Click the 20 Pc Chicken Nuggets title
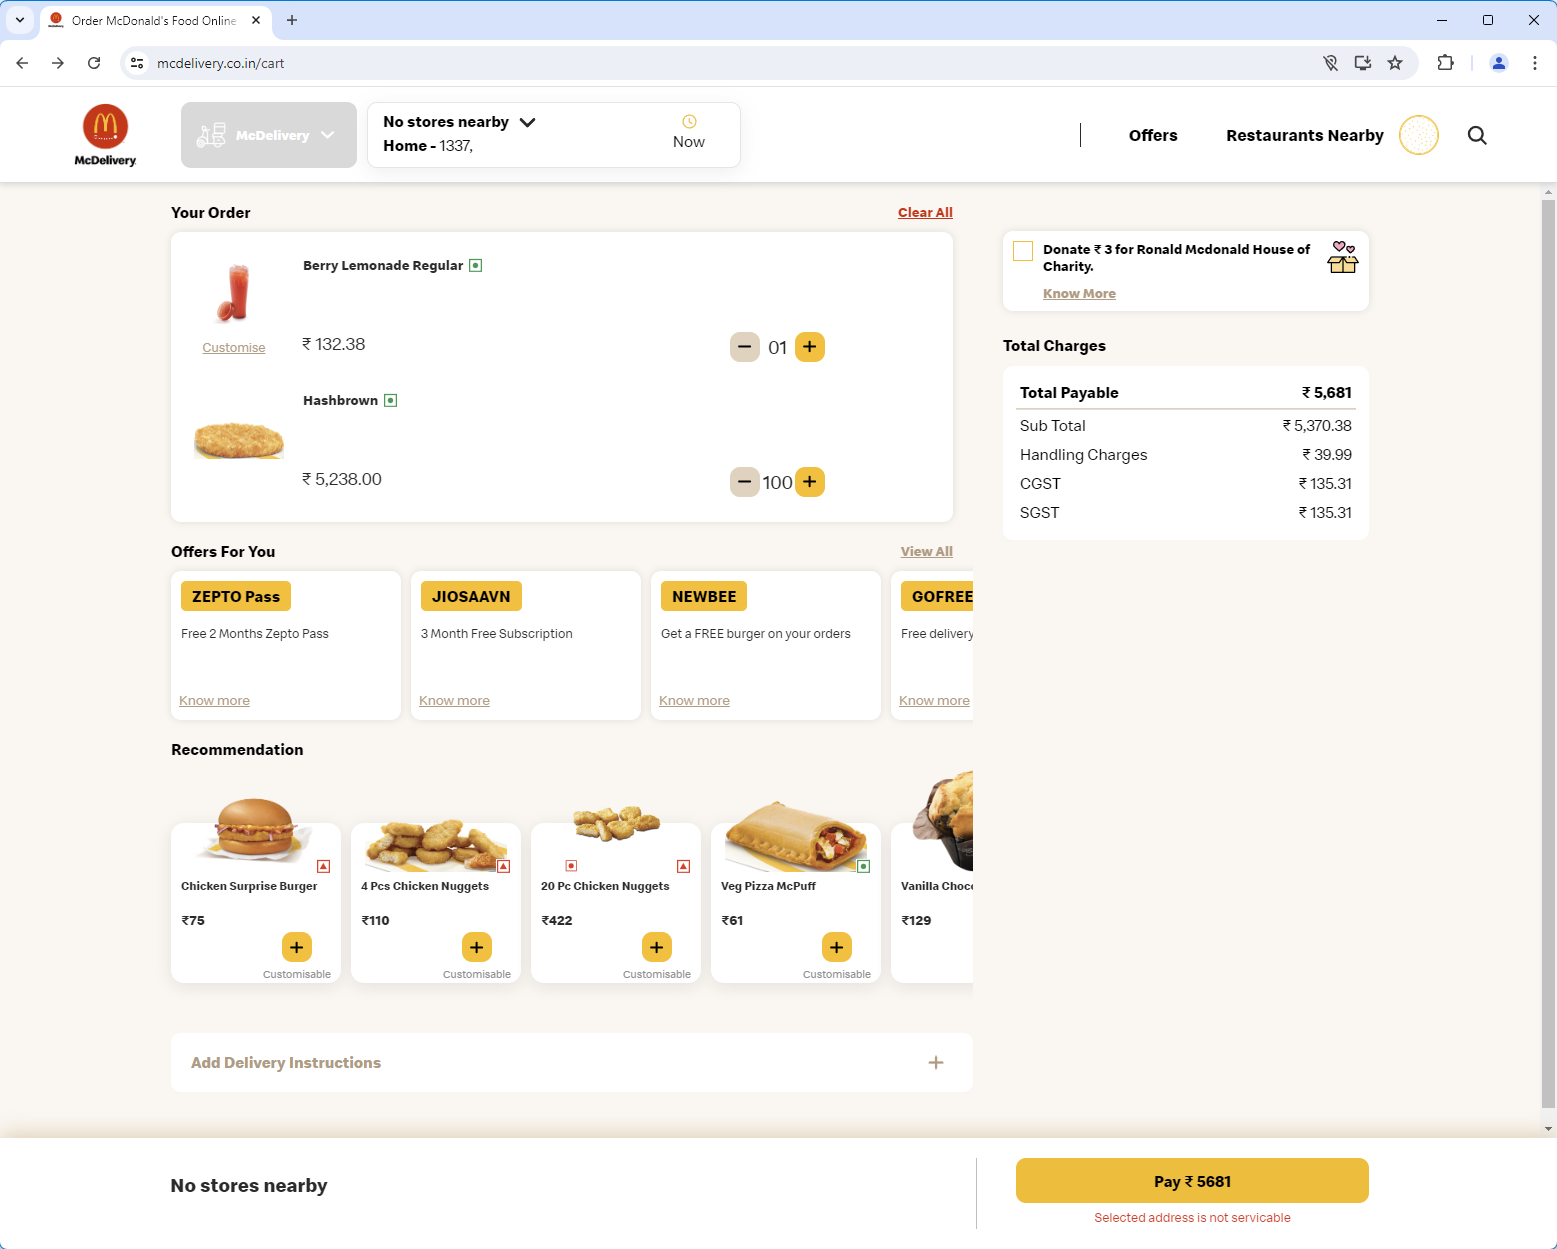The height and width of the screenshot is (1249, 1557). tap(605, 886)
